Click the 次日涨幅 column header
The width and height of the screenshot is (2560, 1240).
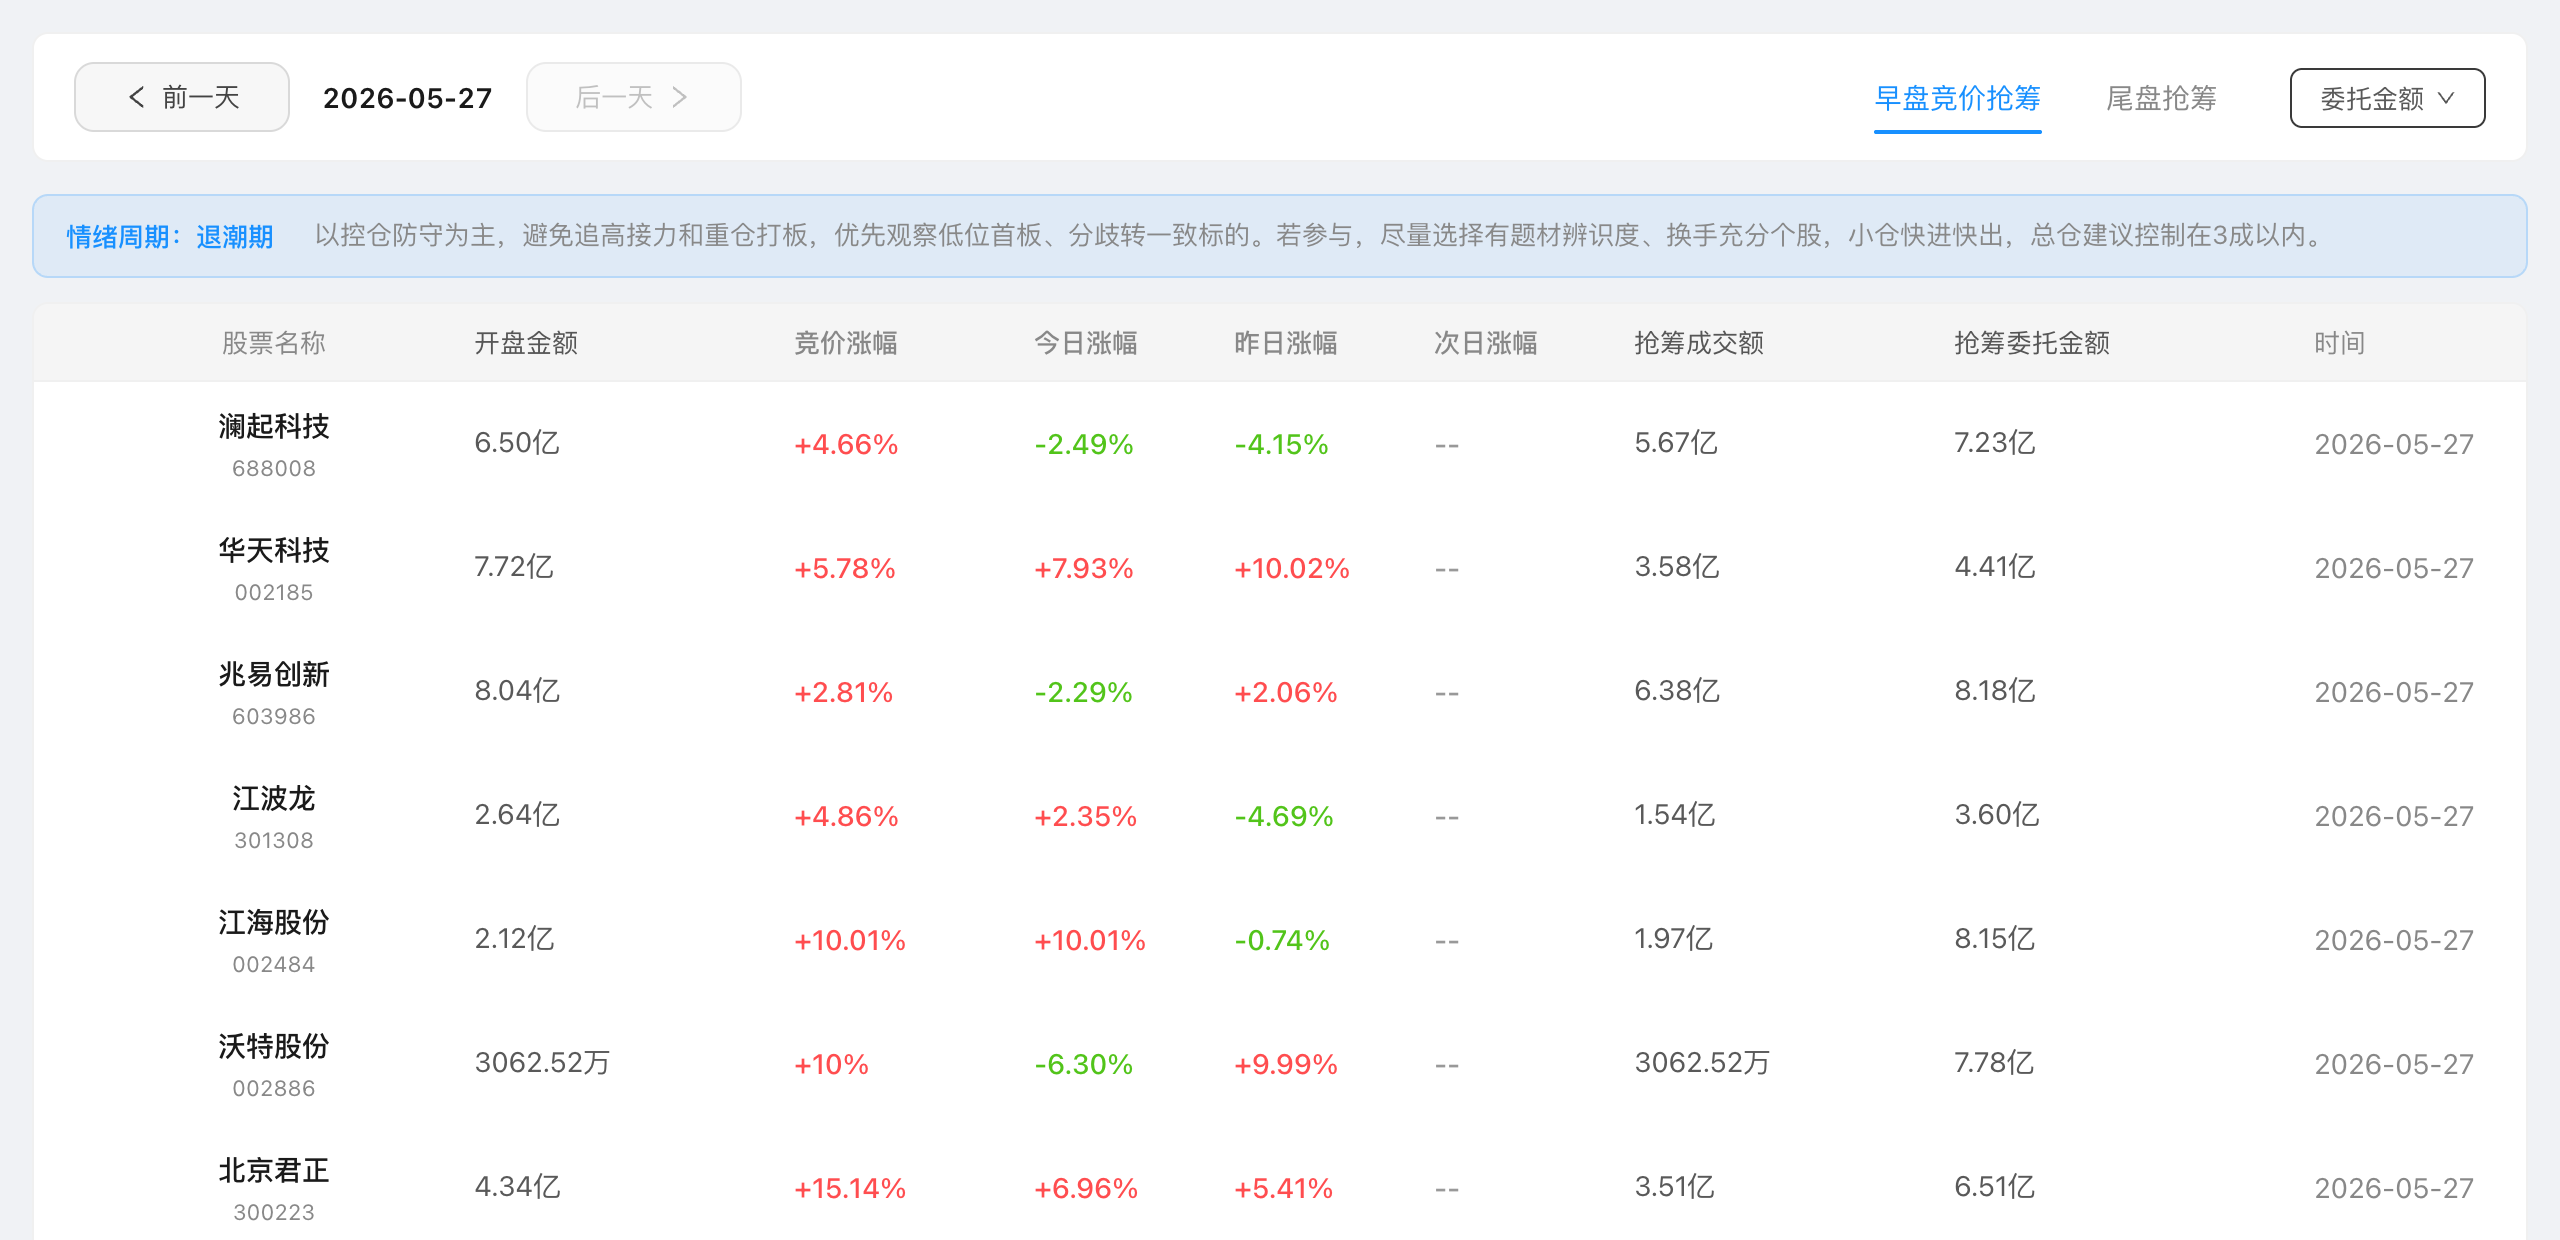[1486, 343]
